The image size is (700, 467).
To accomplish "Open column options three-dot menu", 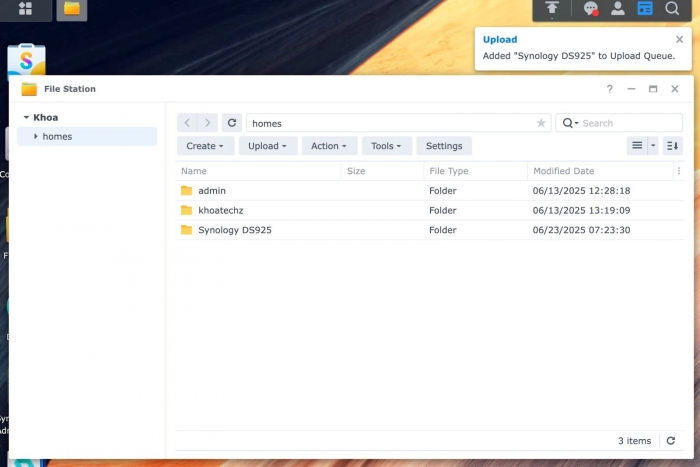I will (679, 171).
